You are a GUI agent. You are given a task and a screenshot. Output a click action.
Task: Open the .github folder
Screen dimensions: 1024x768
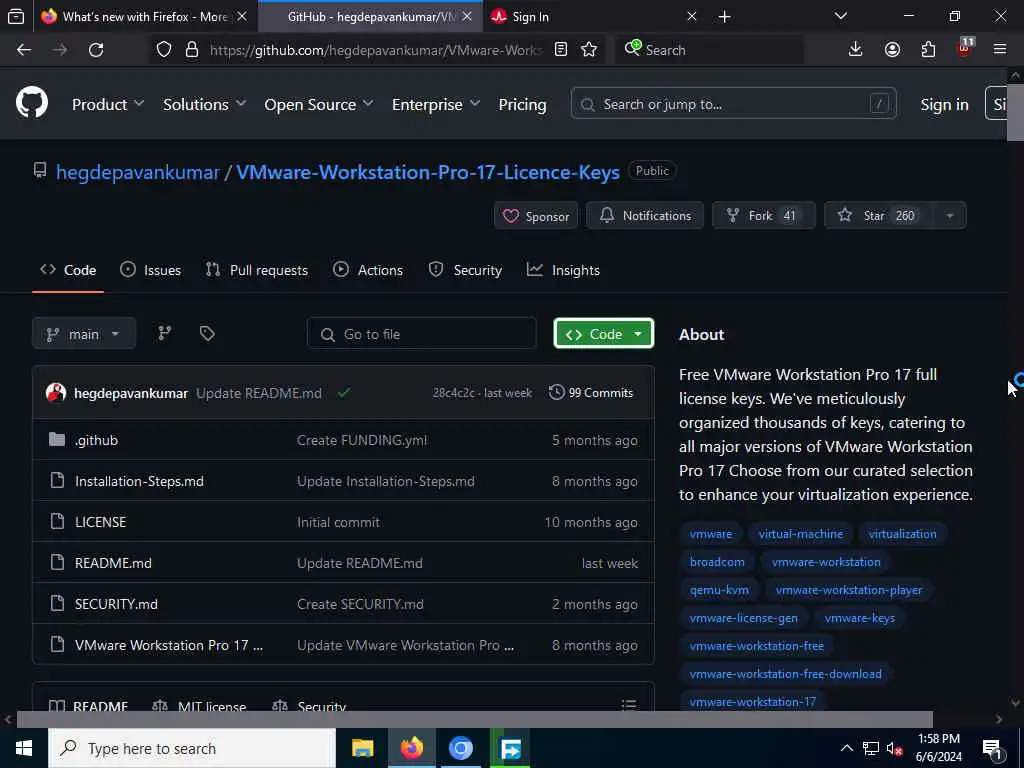click(96, 440)
